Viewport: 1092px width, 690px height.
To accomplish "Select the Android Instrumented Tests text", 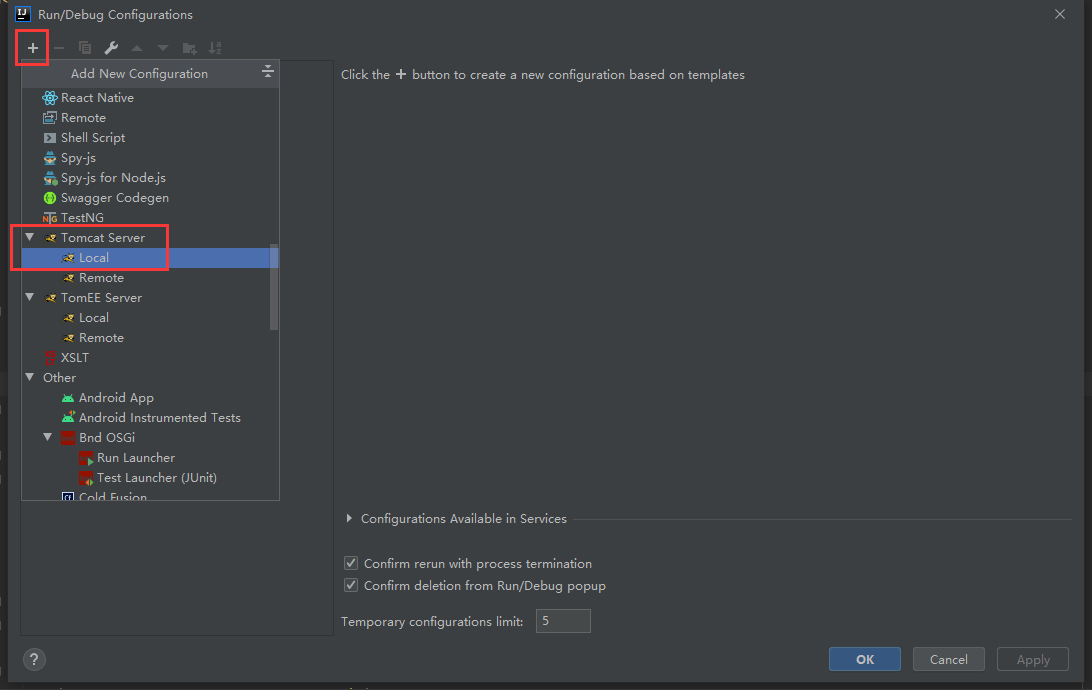I will coord(159,418).
